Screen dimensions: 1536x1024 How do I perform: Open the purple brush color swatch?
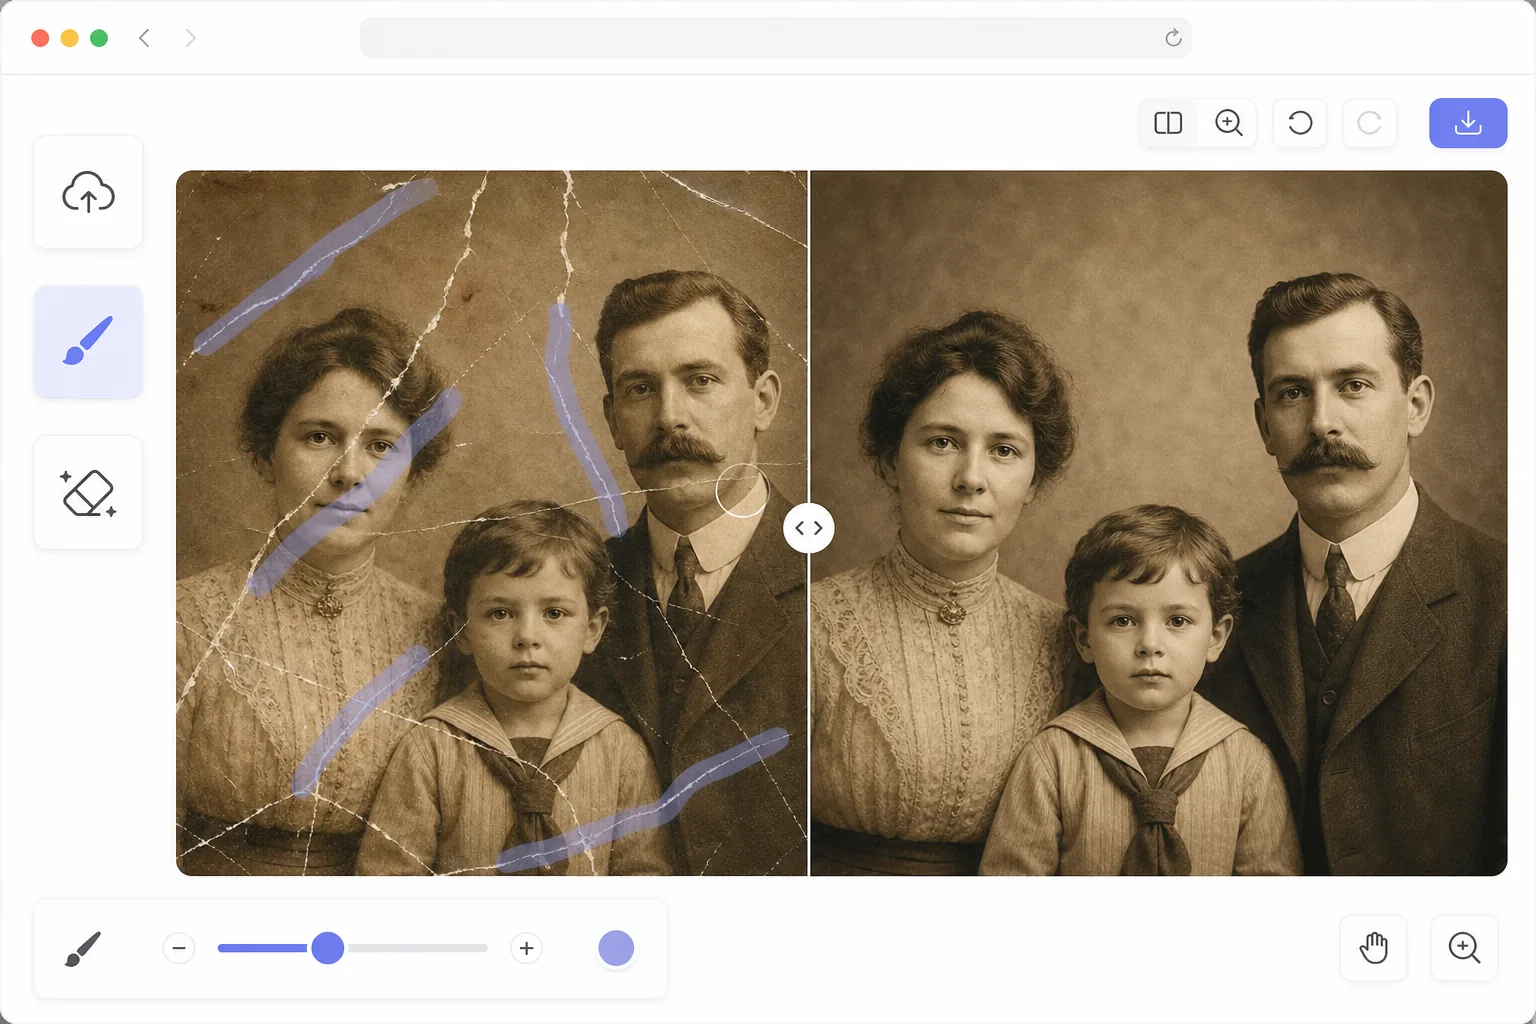(616, 948)
